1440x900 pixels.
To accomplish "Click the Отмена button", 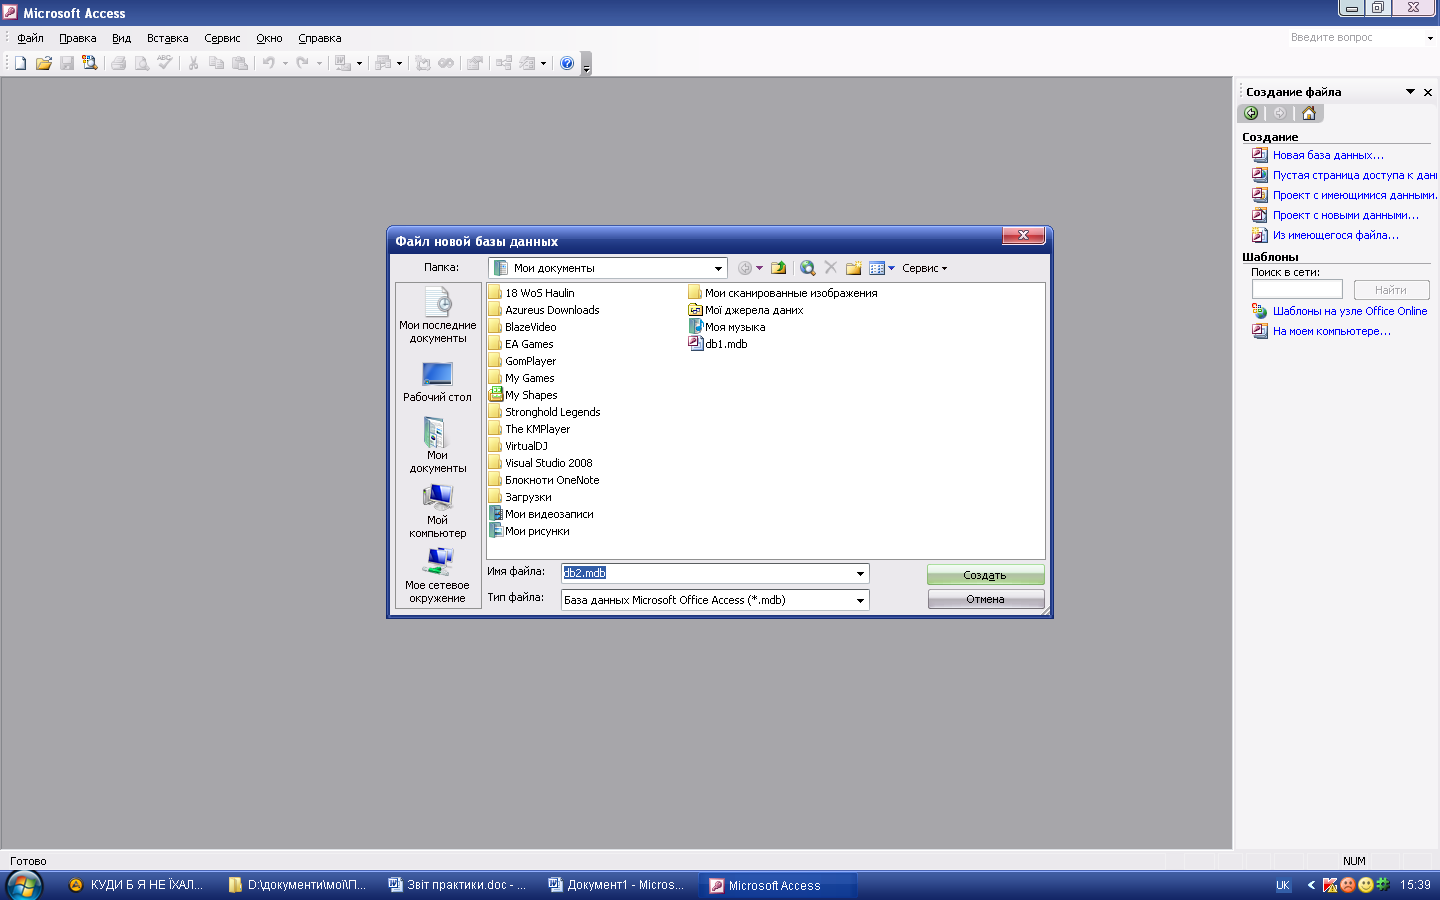I will point(985,599).
